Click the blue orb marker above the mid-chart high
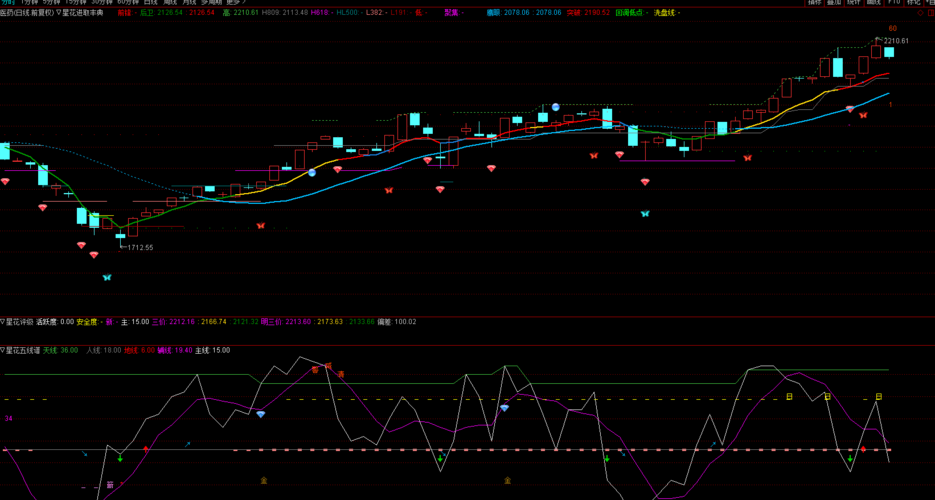 tap(555, 107)
